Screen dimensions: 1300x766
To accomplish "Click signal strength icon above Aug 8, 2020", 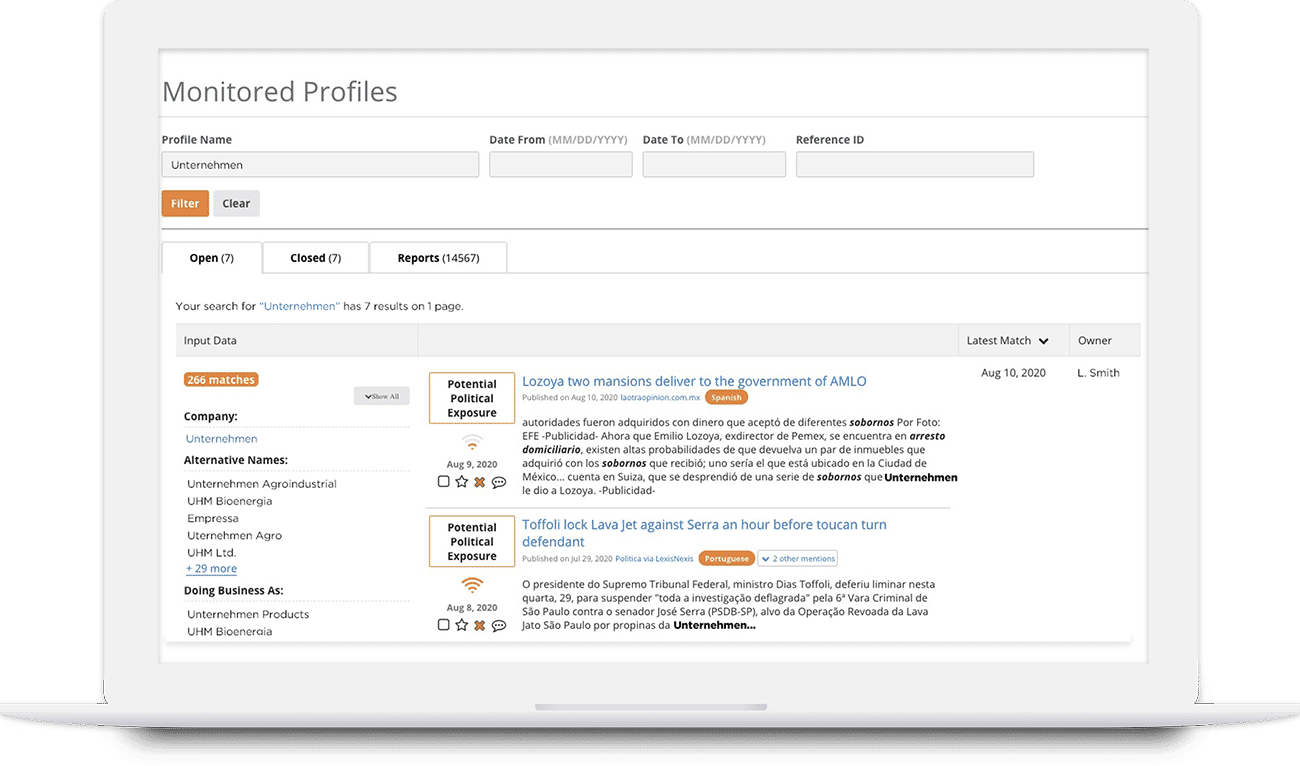I will coord(472,586).
